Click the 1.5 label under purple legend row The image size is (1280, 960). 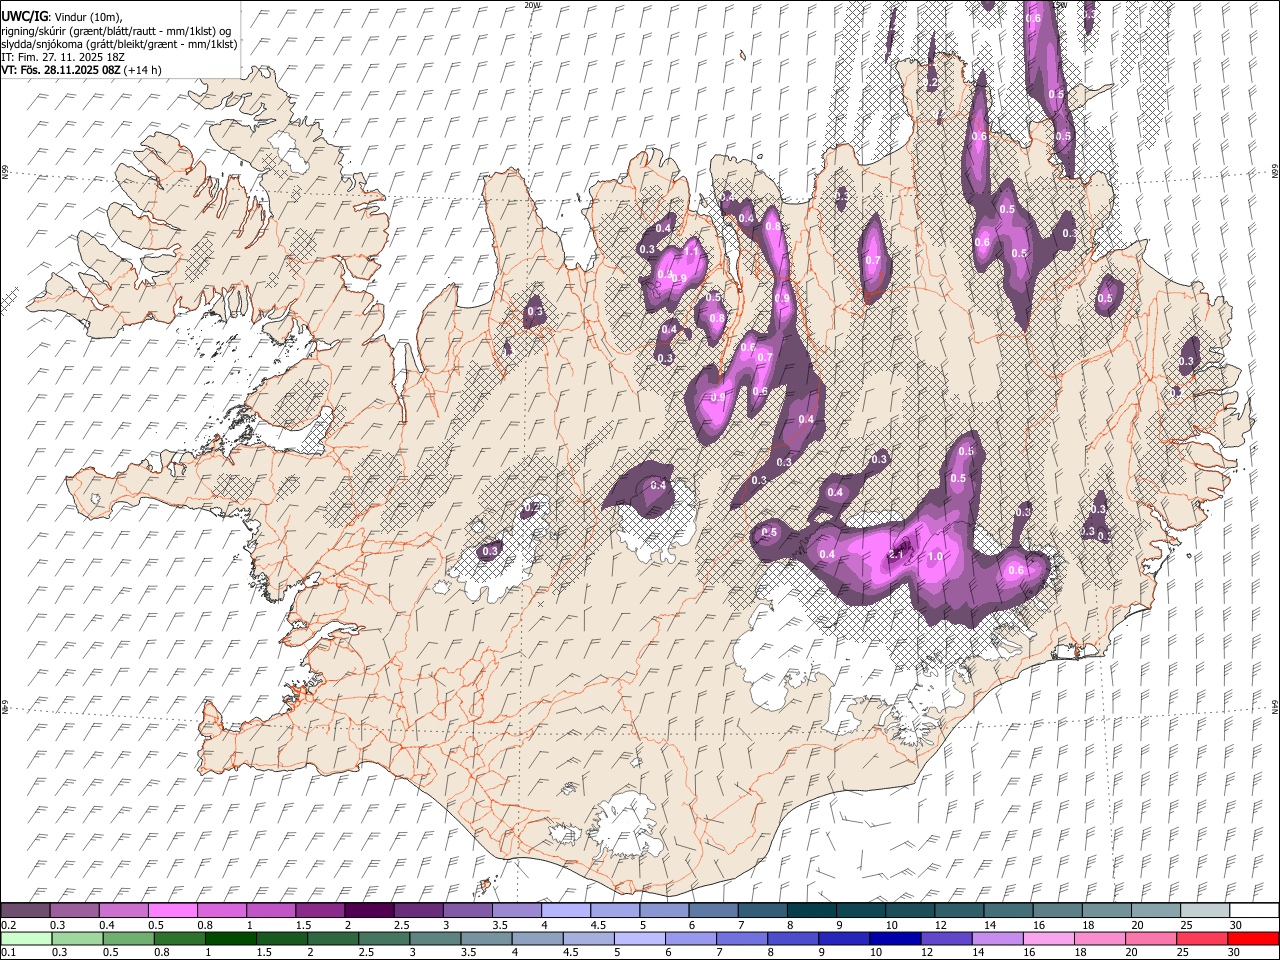304,925
